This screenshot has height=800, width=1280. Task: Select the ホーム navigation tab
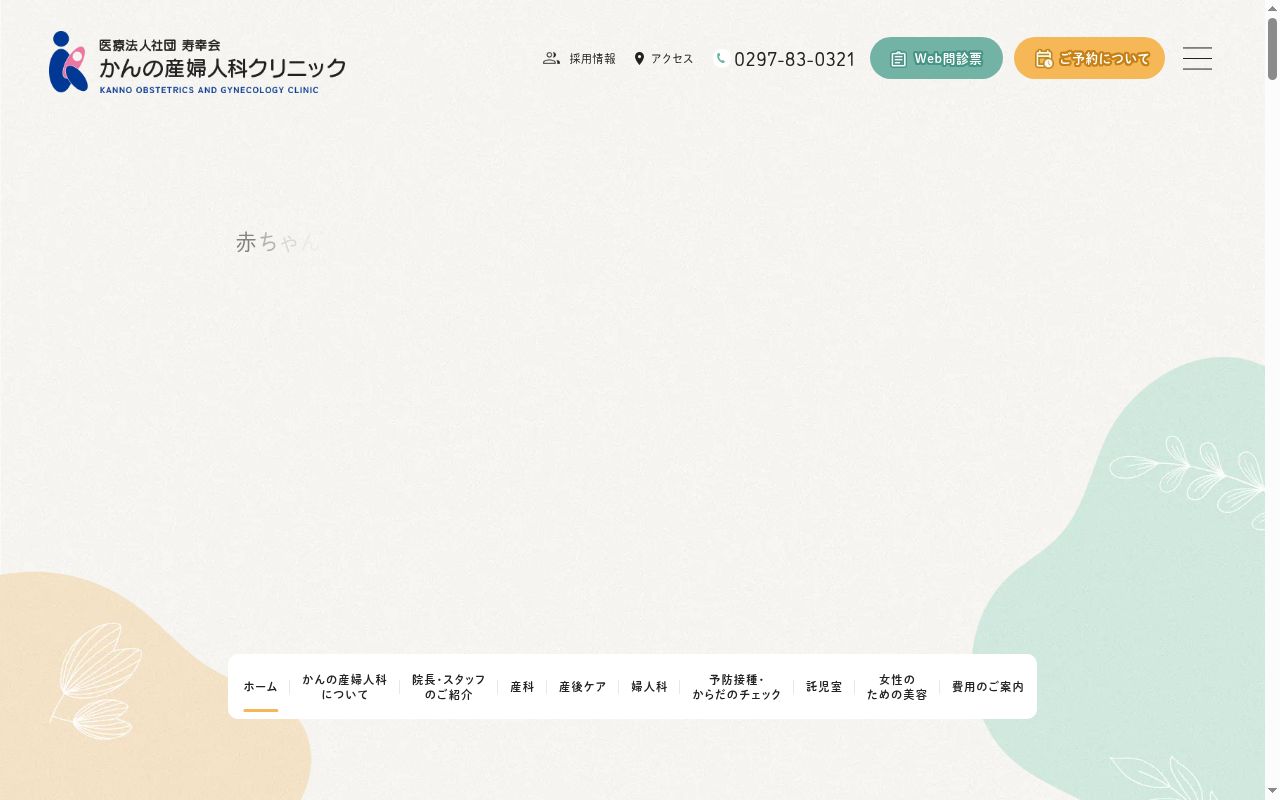pos(260,687)
